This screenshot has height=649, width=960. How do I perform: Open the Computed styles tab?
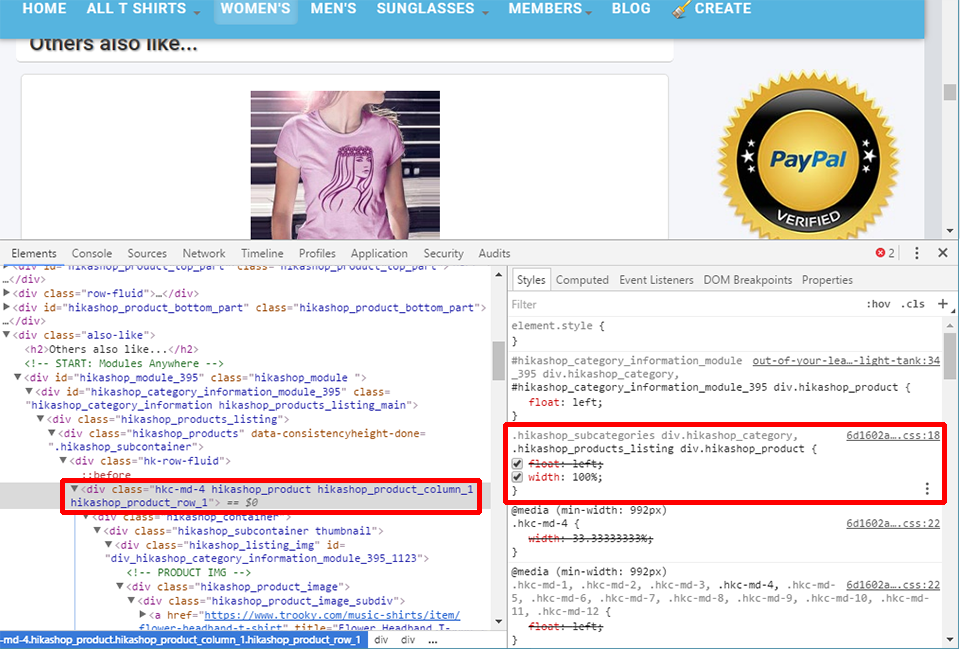(582, 280)
